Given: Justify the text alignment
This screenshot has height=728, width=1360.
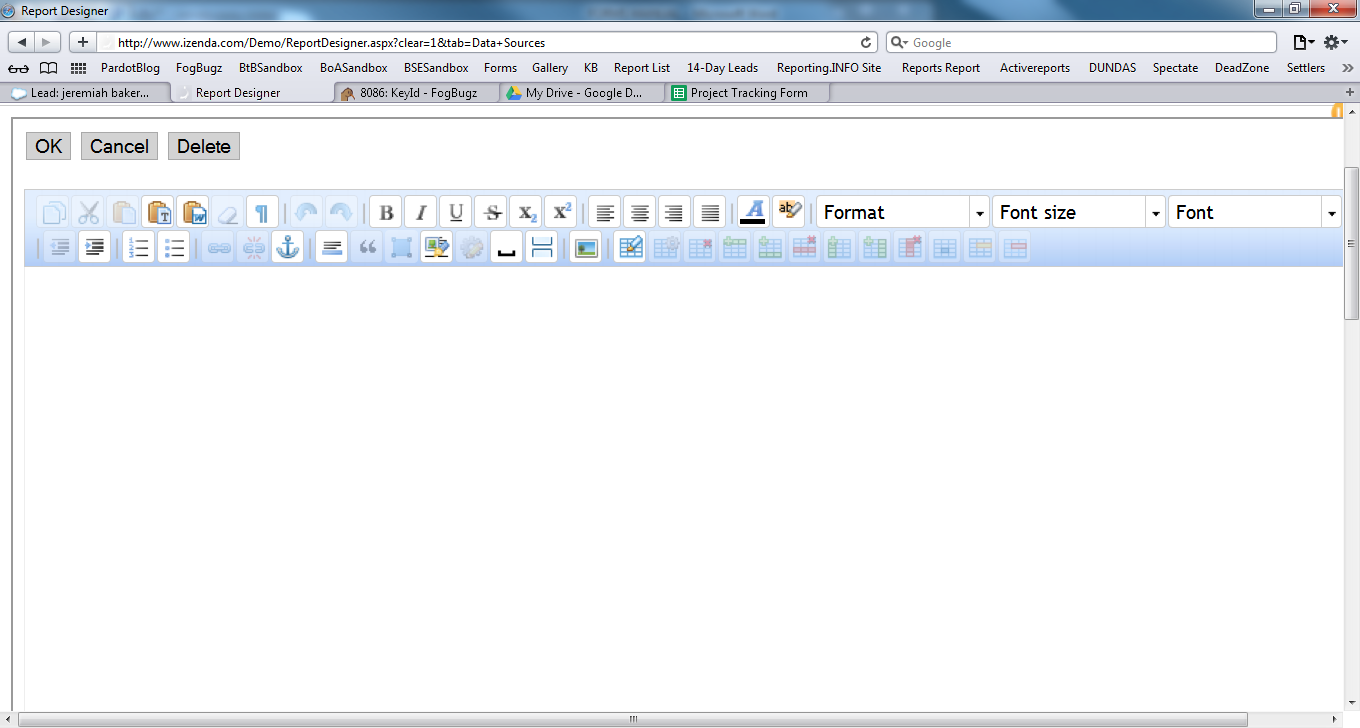Looking at the screenshot, I should pos(710,212).
